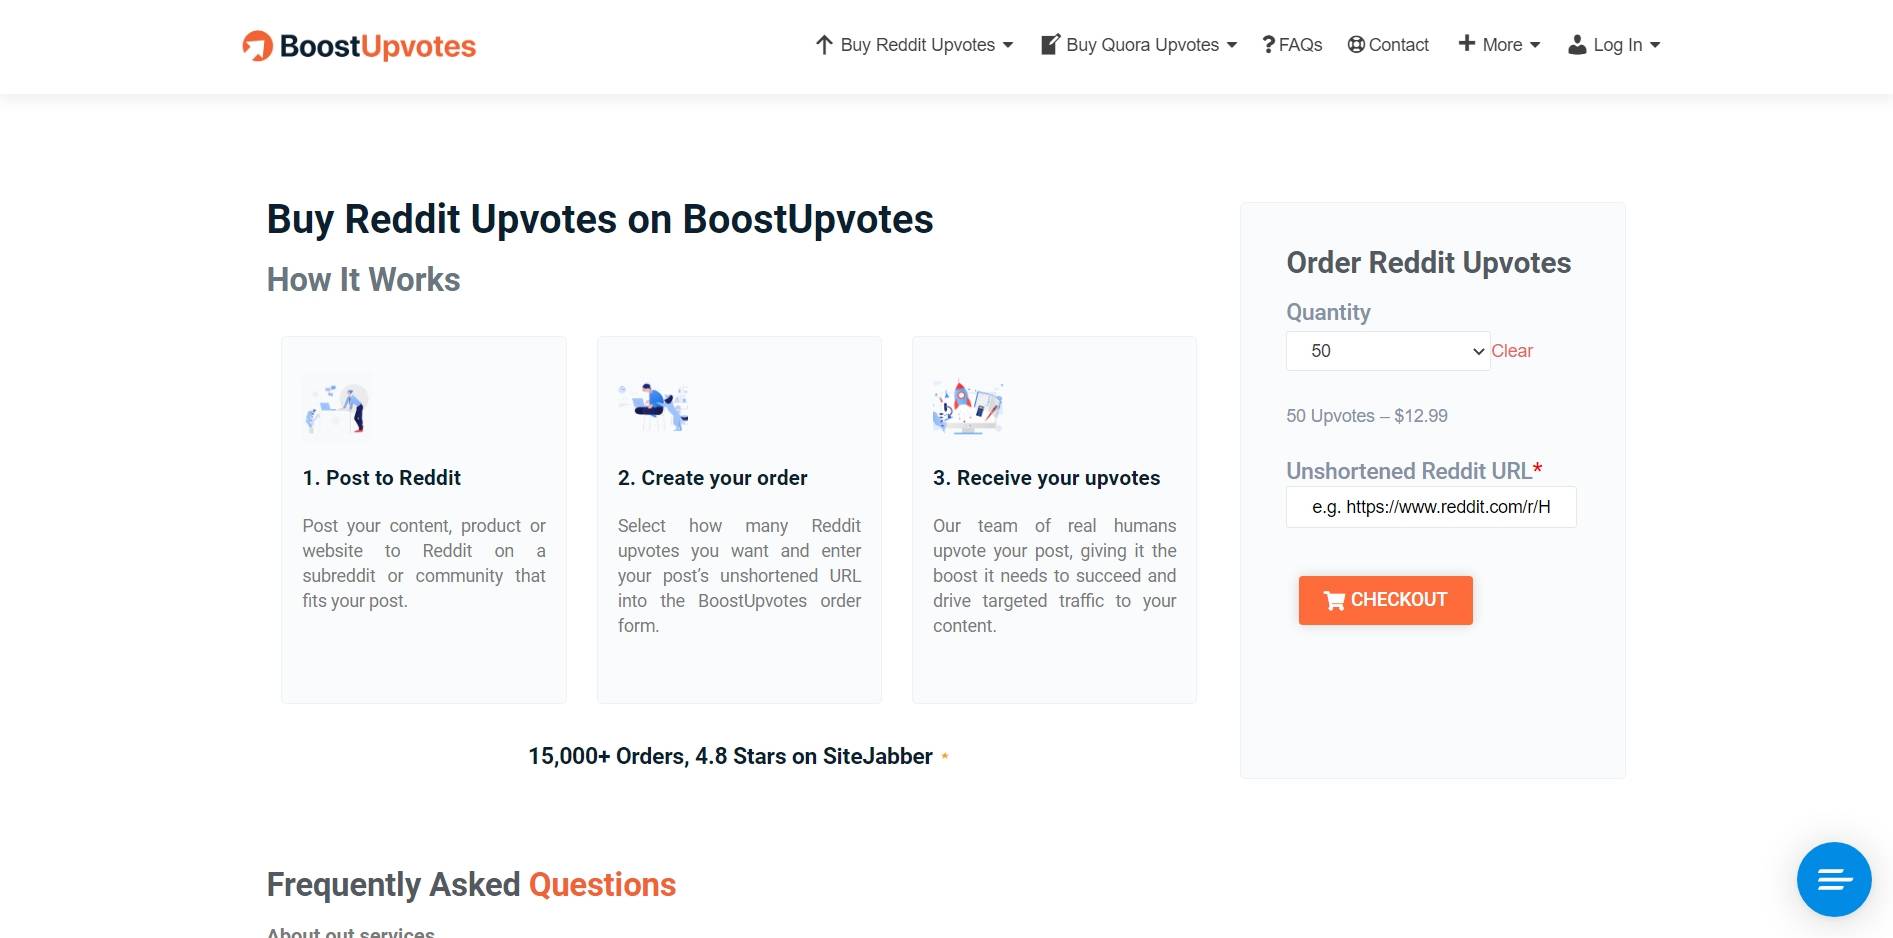Click the 'Buy Reddit Upvotes on BoostUpvotes' title

600,219
